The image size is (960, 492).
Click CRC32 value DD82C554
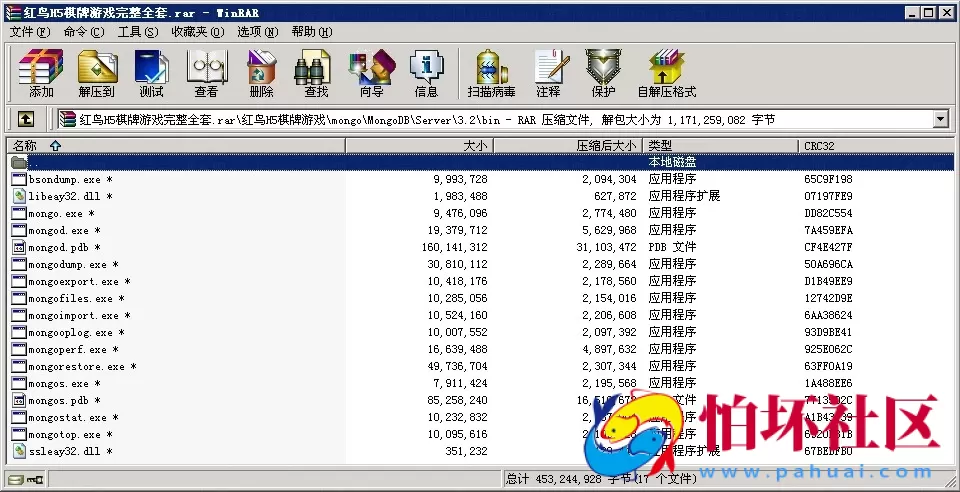coord(828,214)
